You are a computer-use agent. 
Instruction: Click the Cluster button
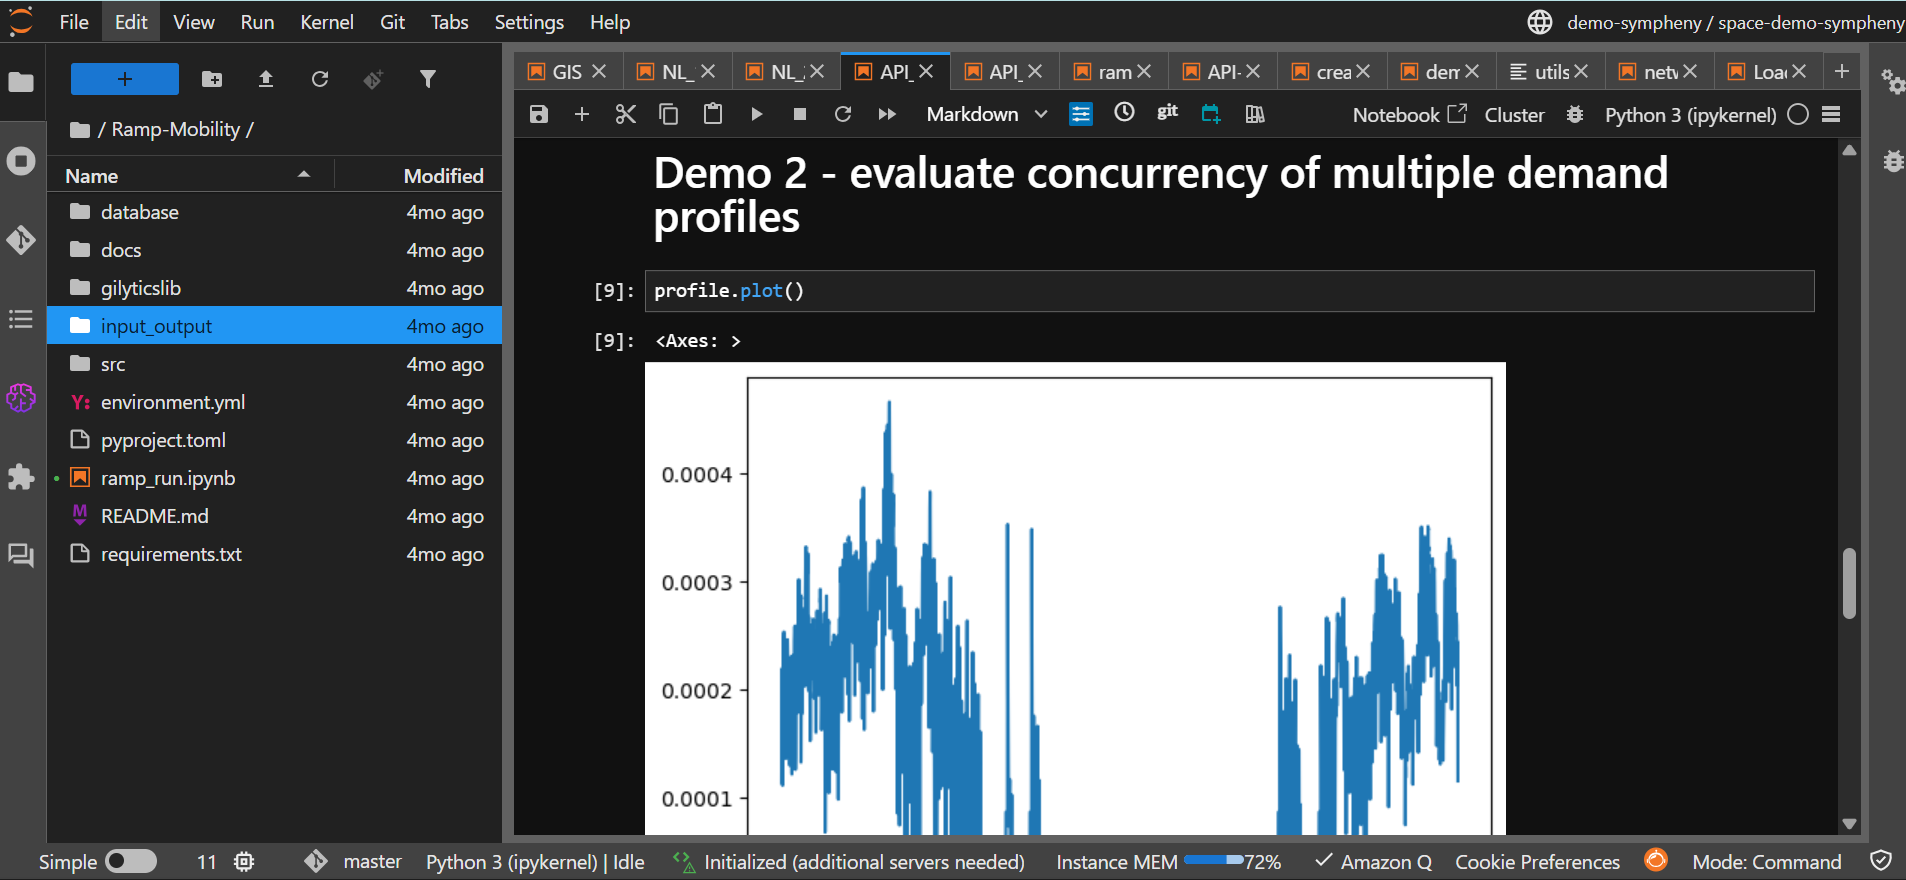[x=1514, y=115]
